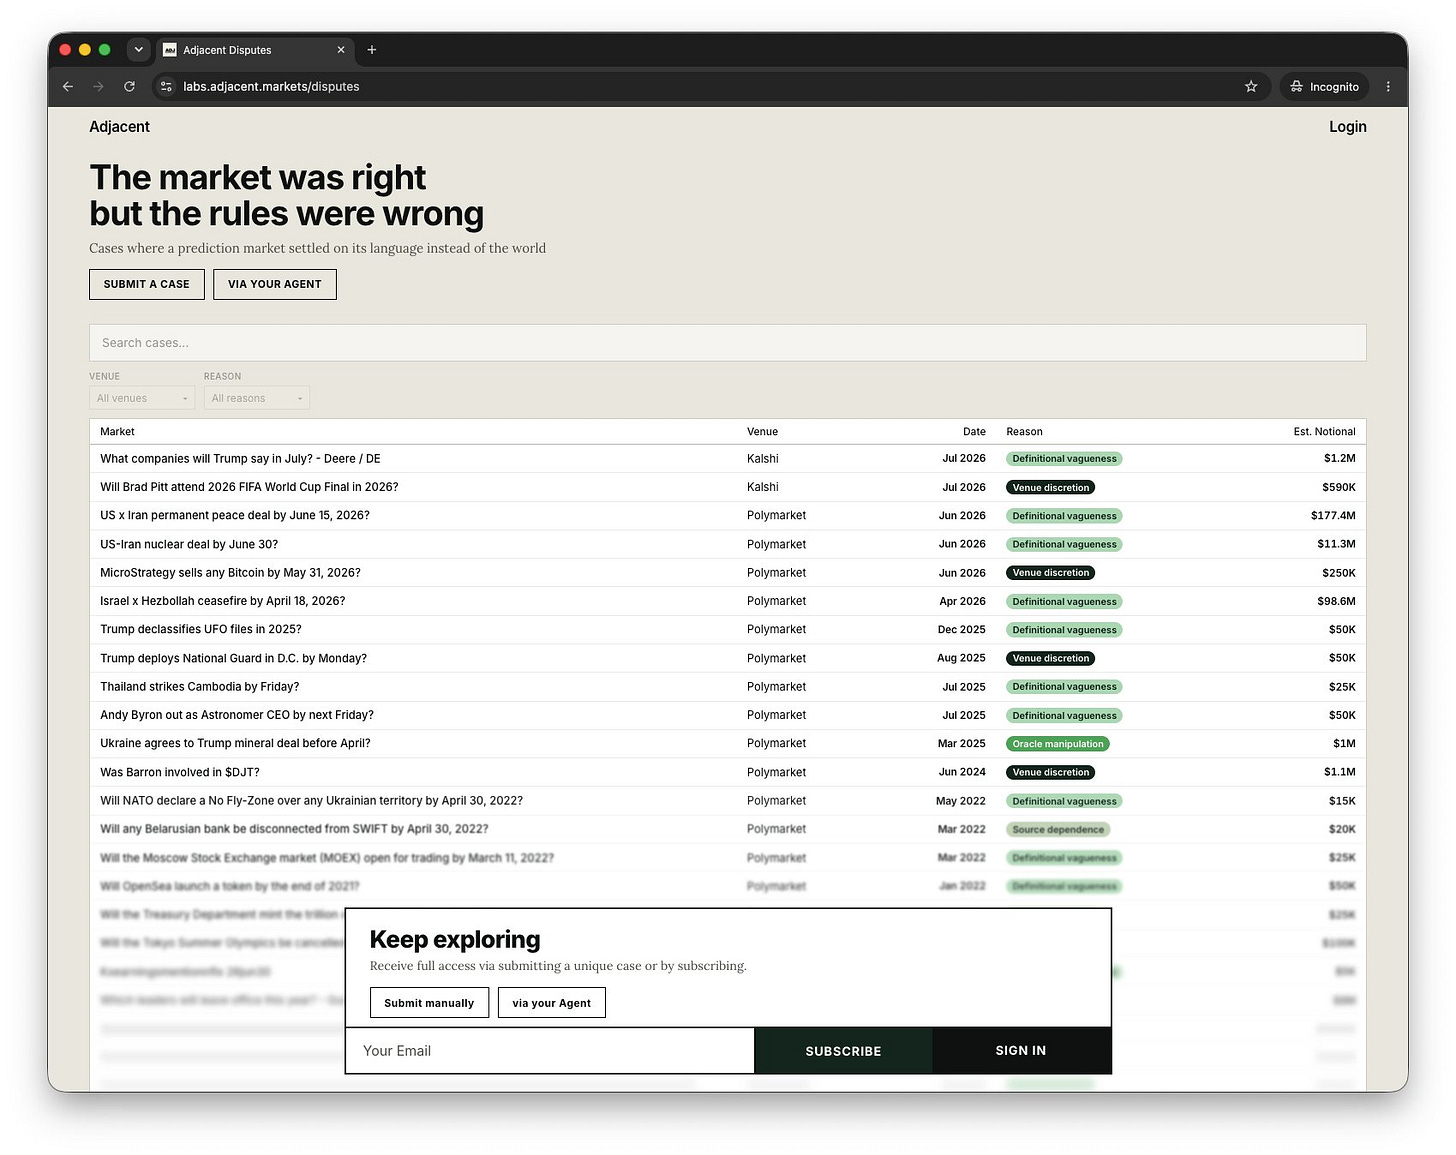The height and width of the screenshot is (1155, 1456).
Task: Expand the tab search chevron
Action: pos(139,50)
